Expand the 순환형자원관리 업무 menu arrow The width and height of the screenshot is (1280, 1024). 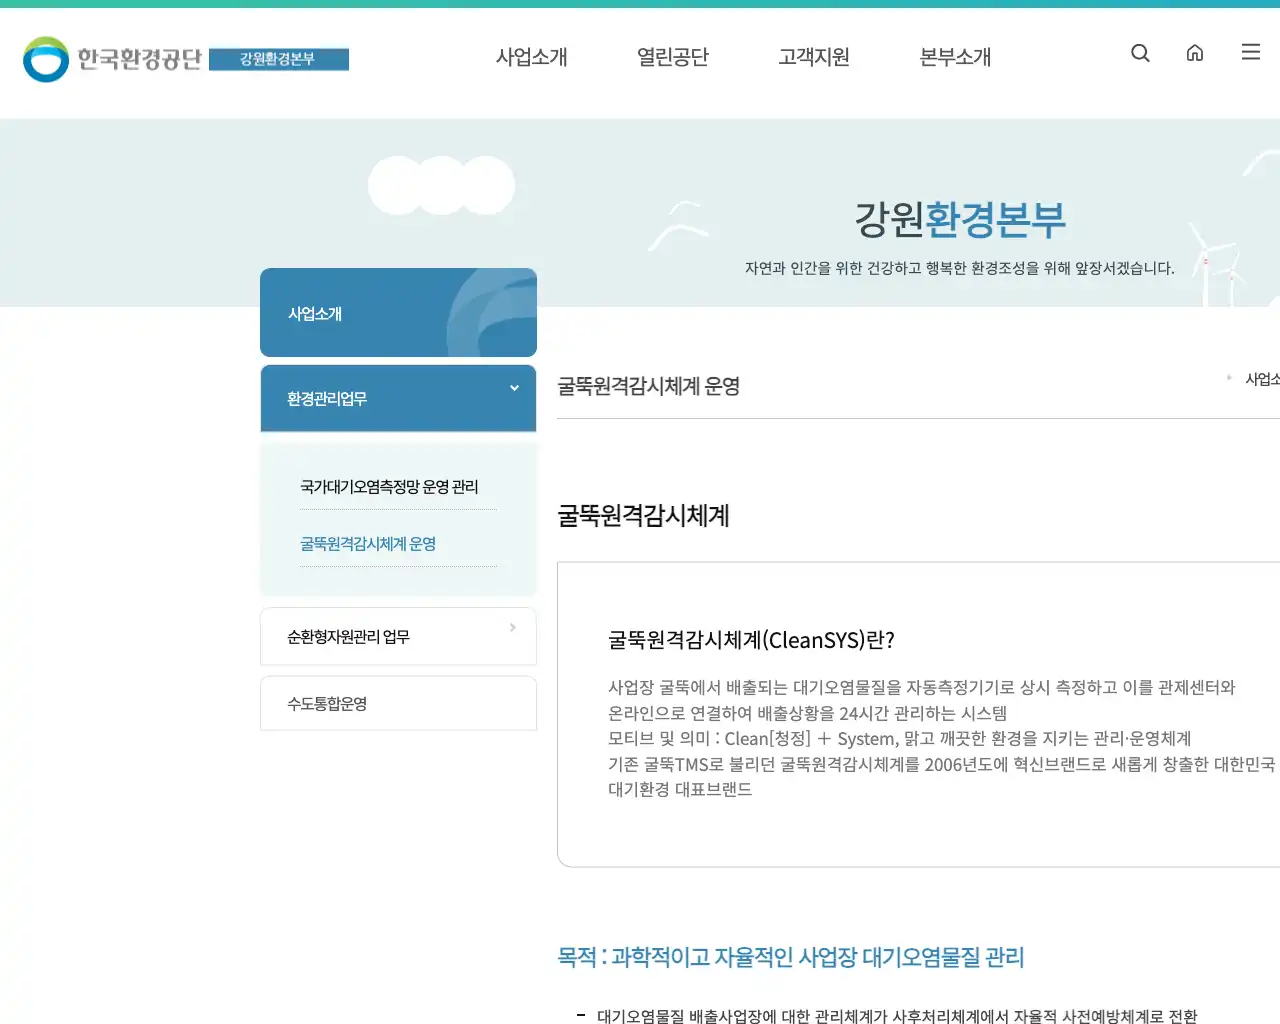pos(512,626)
